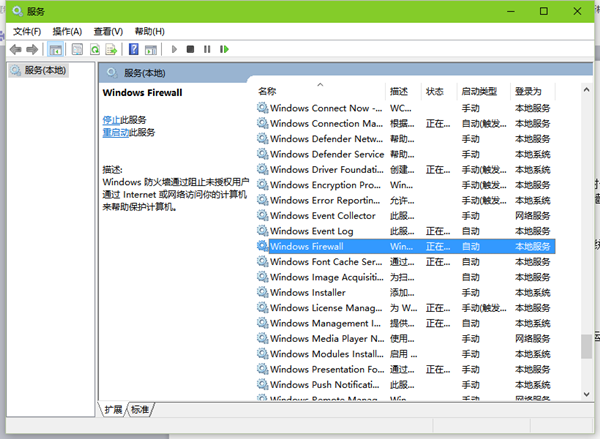Click the Pause Service icon
Image resolution: width=600 pixels, height=439 pixels.
pyautogui.click(x=207, y=49)
